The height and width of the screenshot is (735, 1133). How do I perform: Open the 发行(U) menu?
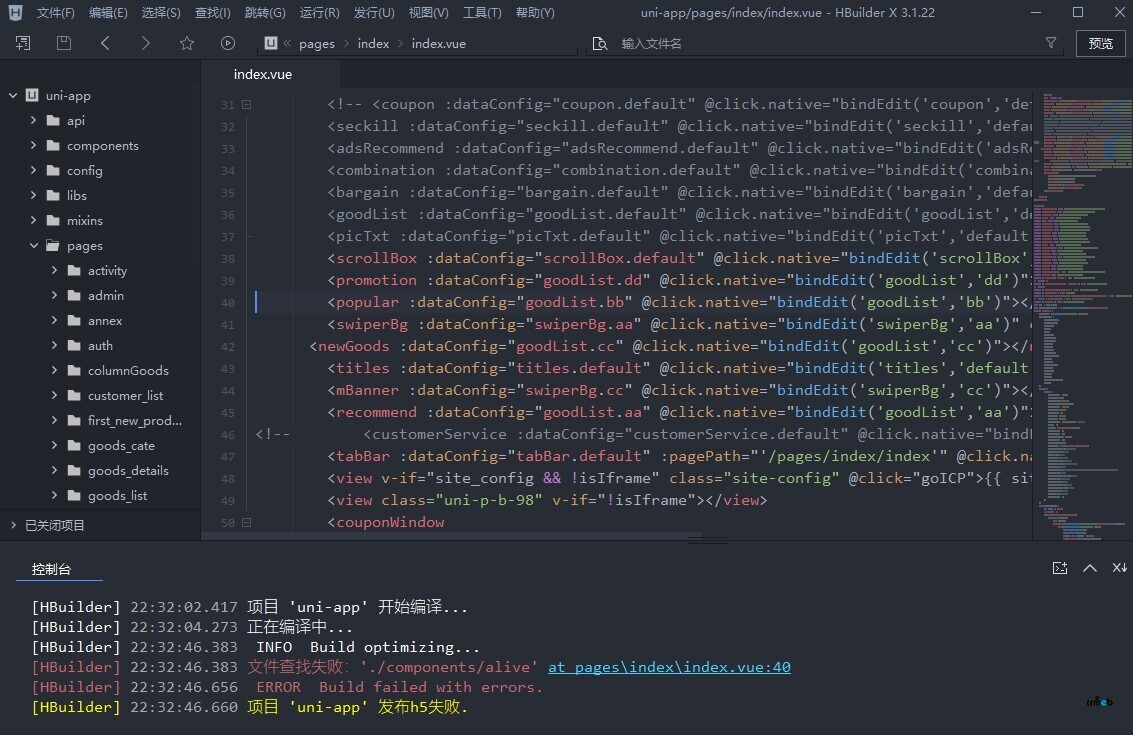(374, 12)
